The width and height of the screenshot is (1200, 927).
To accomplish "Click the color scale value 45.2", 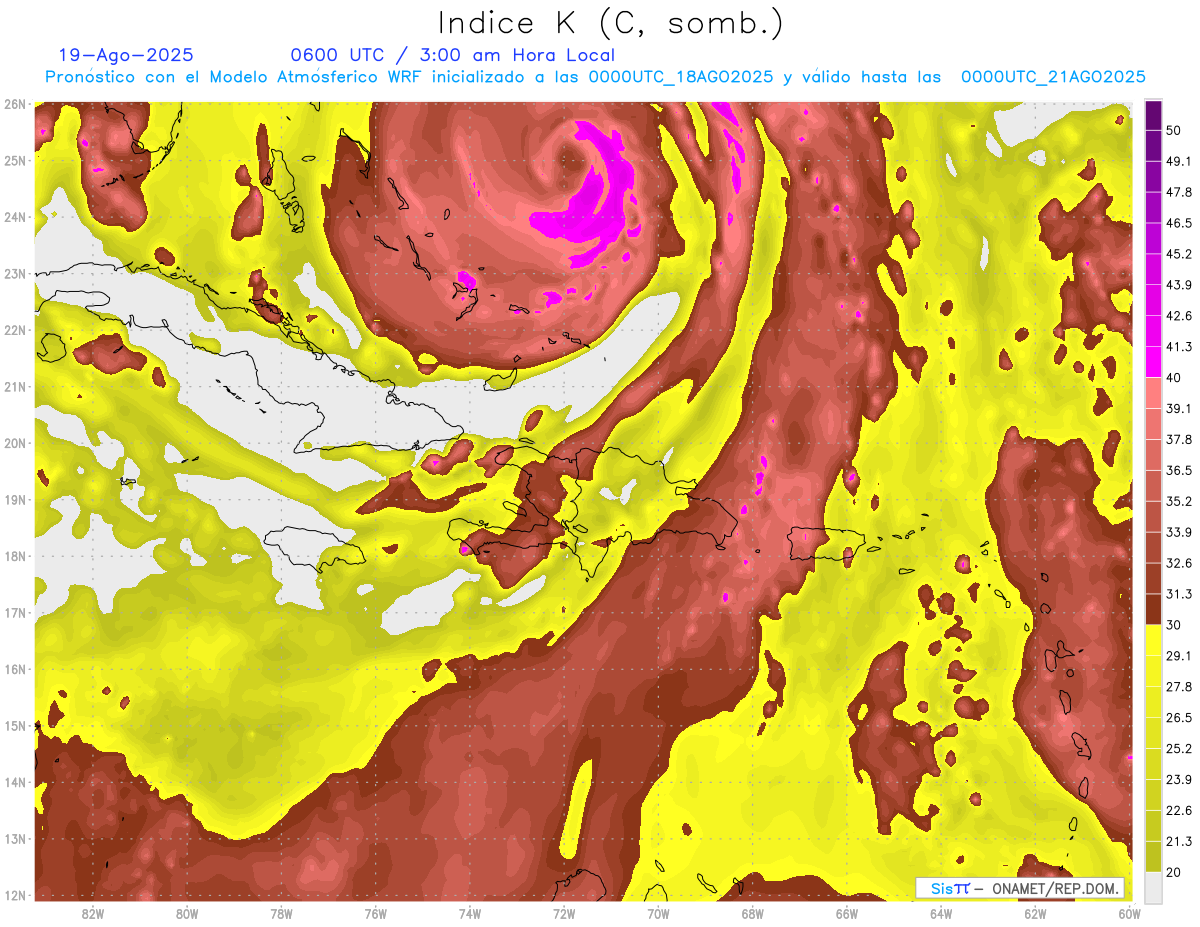I will pyautogui.click(x=1179, y=254).
